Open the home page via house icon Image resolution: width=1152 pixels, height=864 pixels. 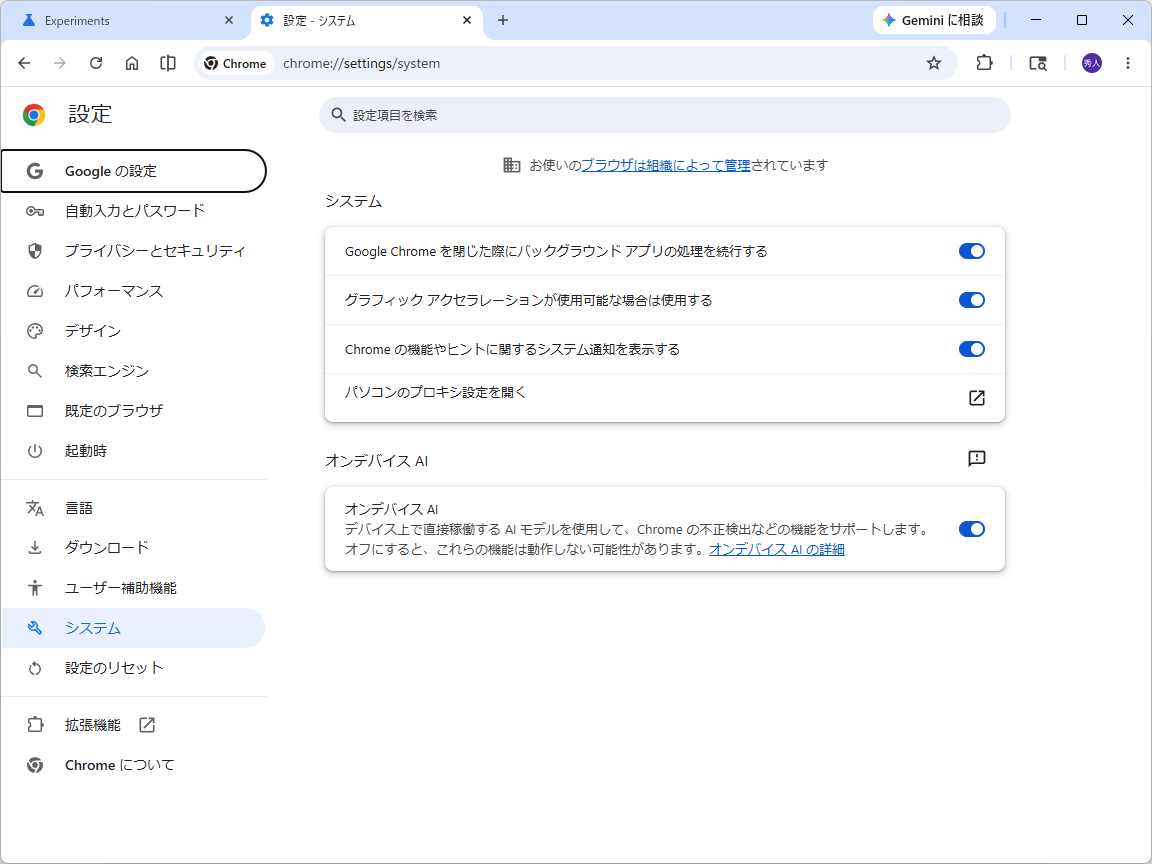[x=132, y=63]
